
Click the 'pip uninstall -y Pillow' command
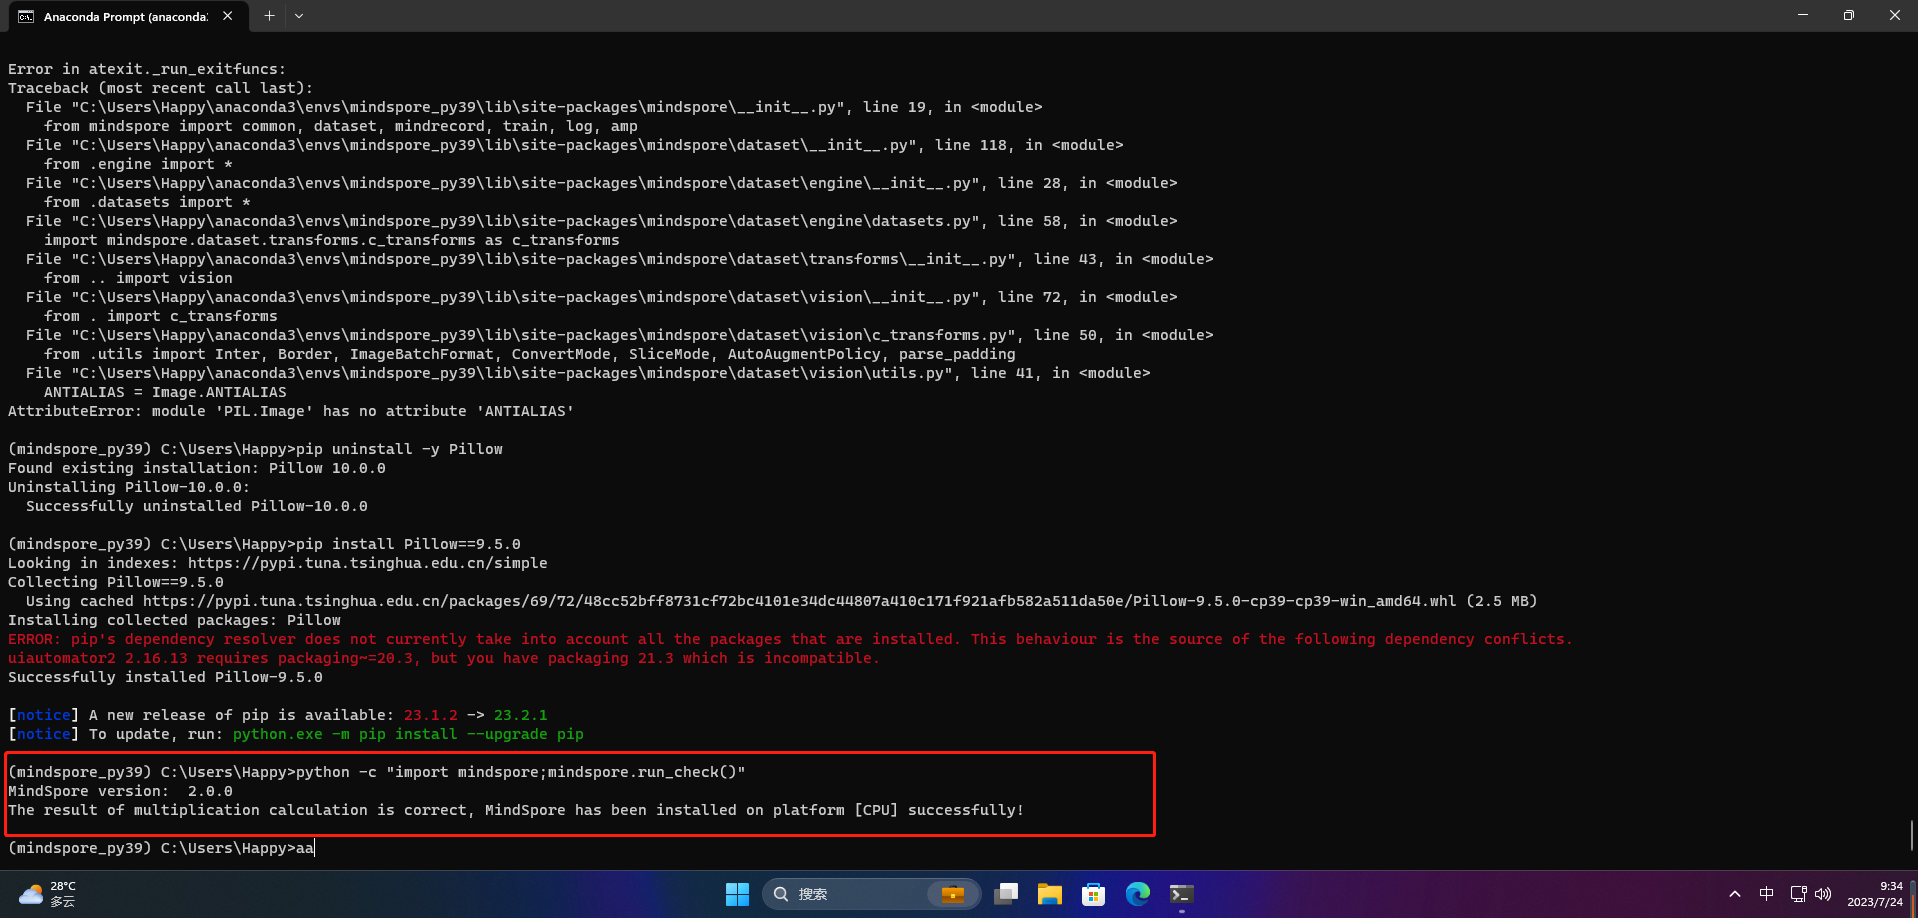(399, 449)
